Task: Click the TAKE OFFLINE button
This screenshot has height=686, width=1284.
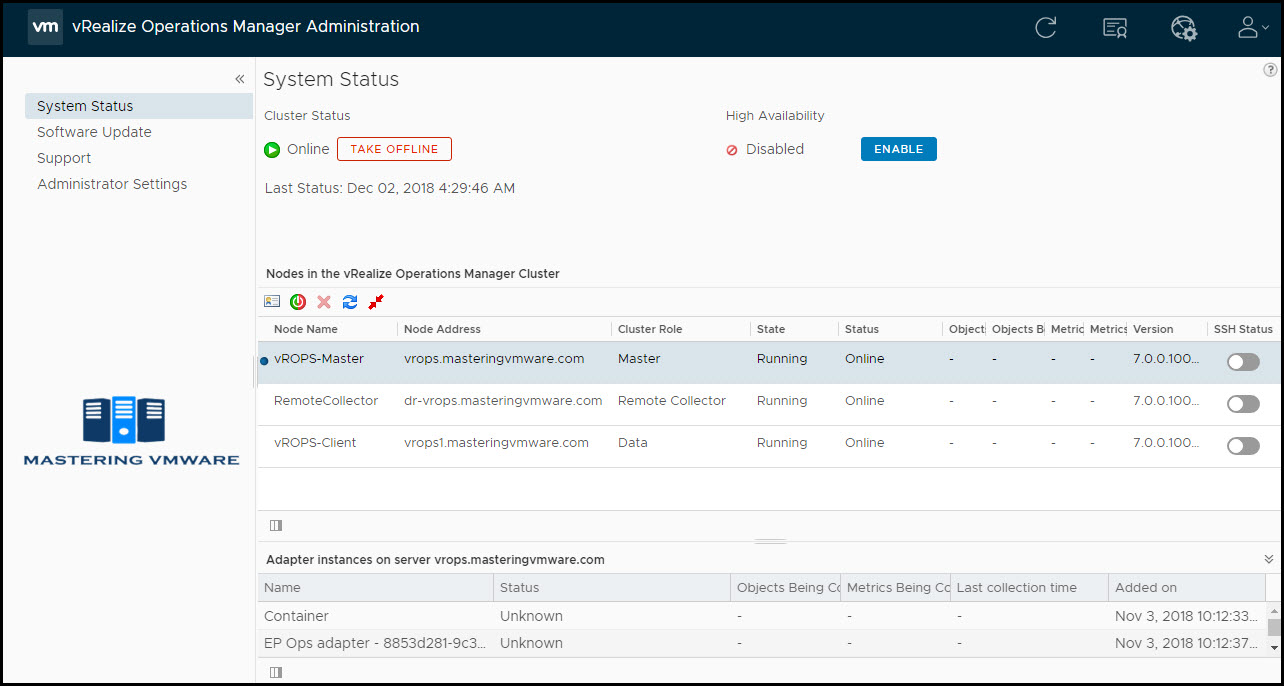Action: coord(394,149)
